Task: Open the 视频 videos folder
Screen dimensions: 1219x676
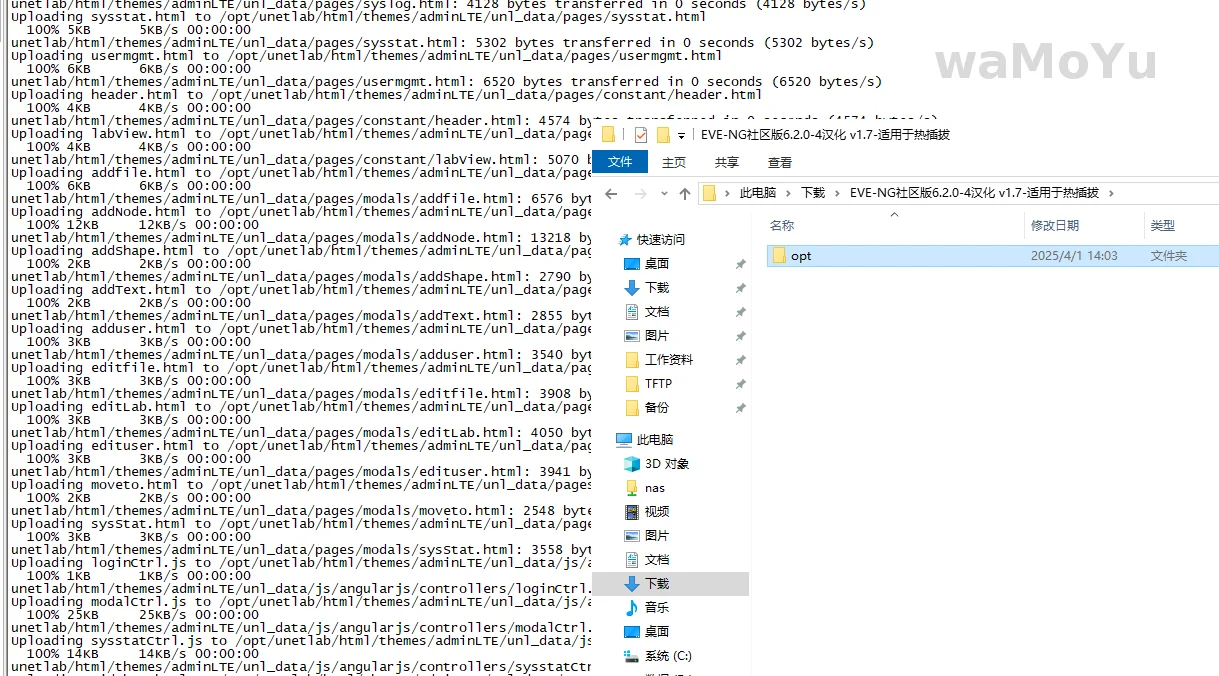Action: 656,512
